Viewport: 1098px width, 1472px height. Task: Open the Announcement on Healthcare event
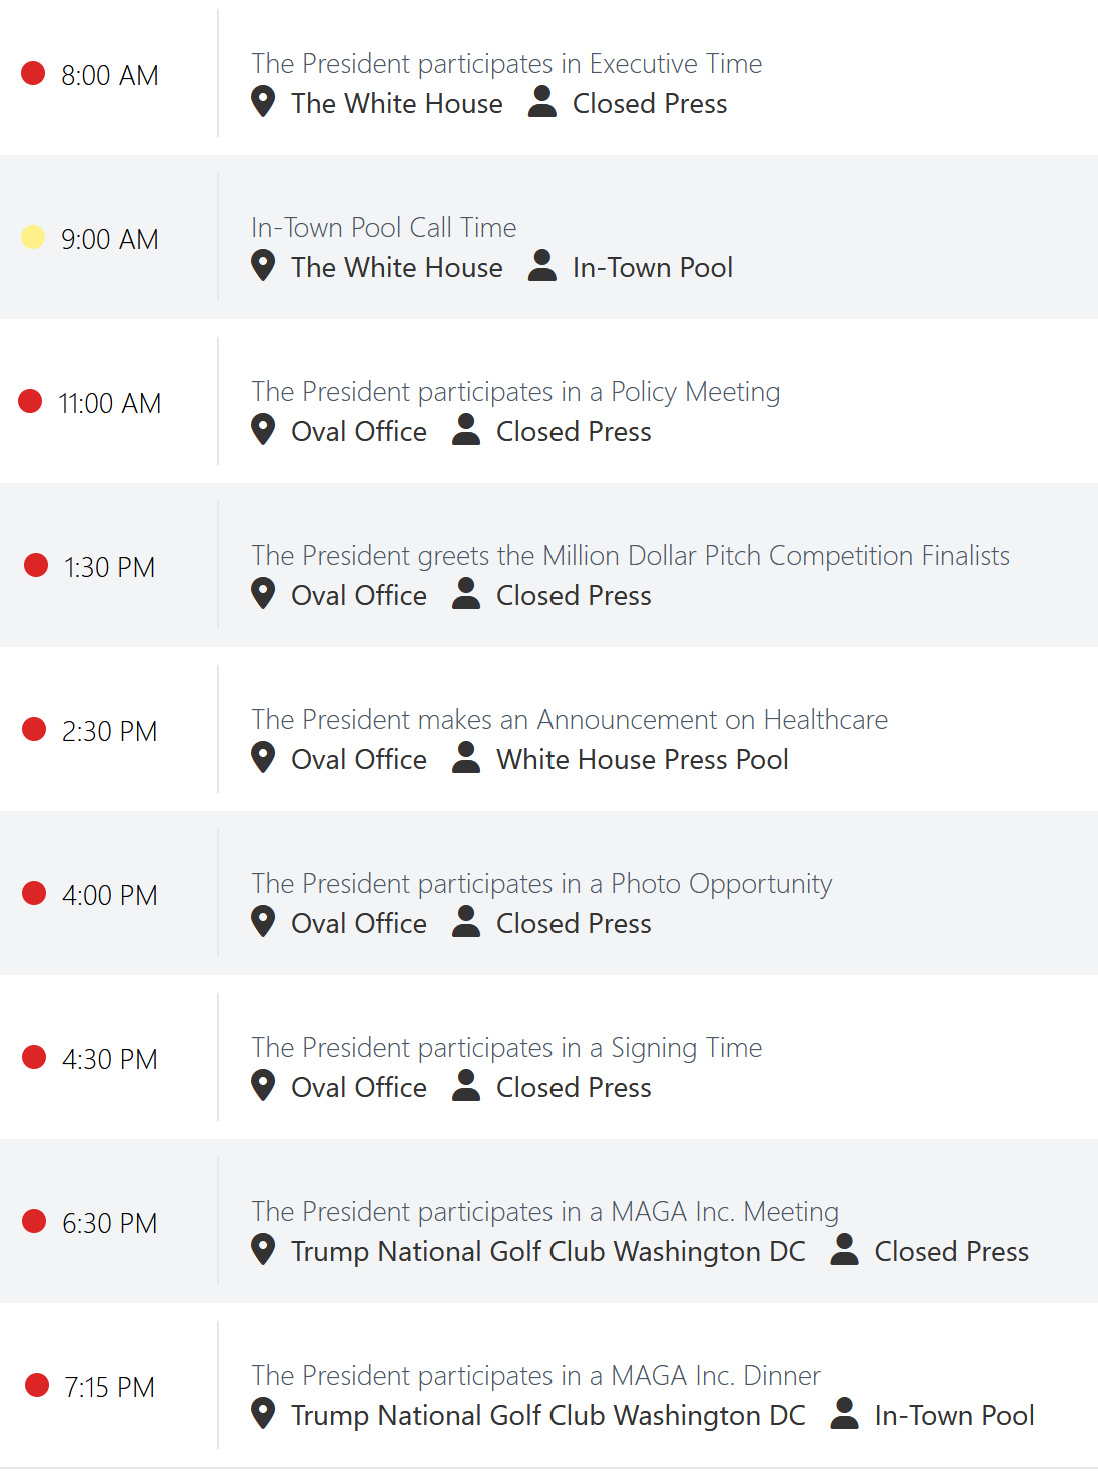point(570,720)
